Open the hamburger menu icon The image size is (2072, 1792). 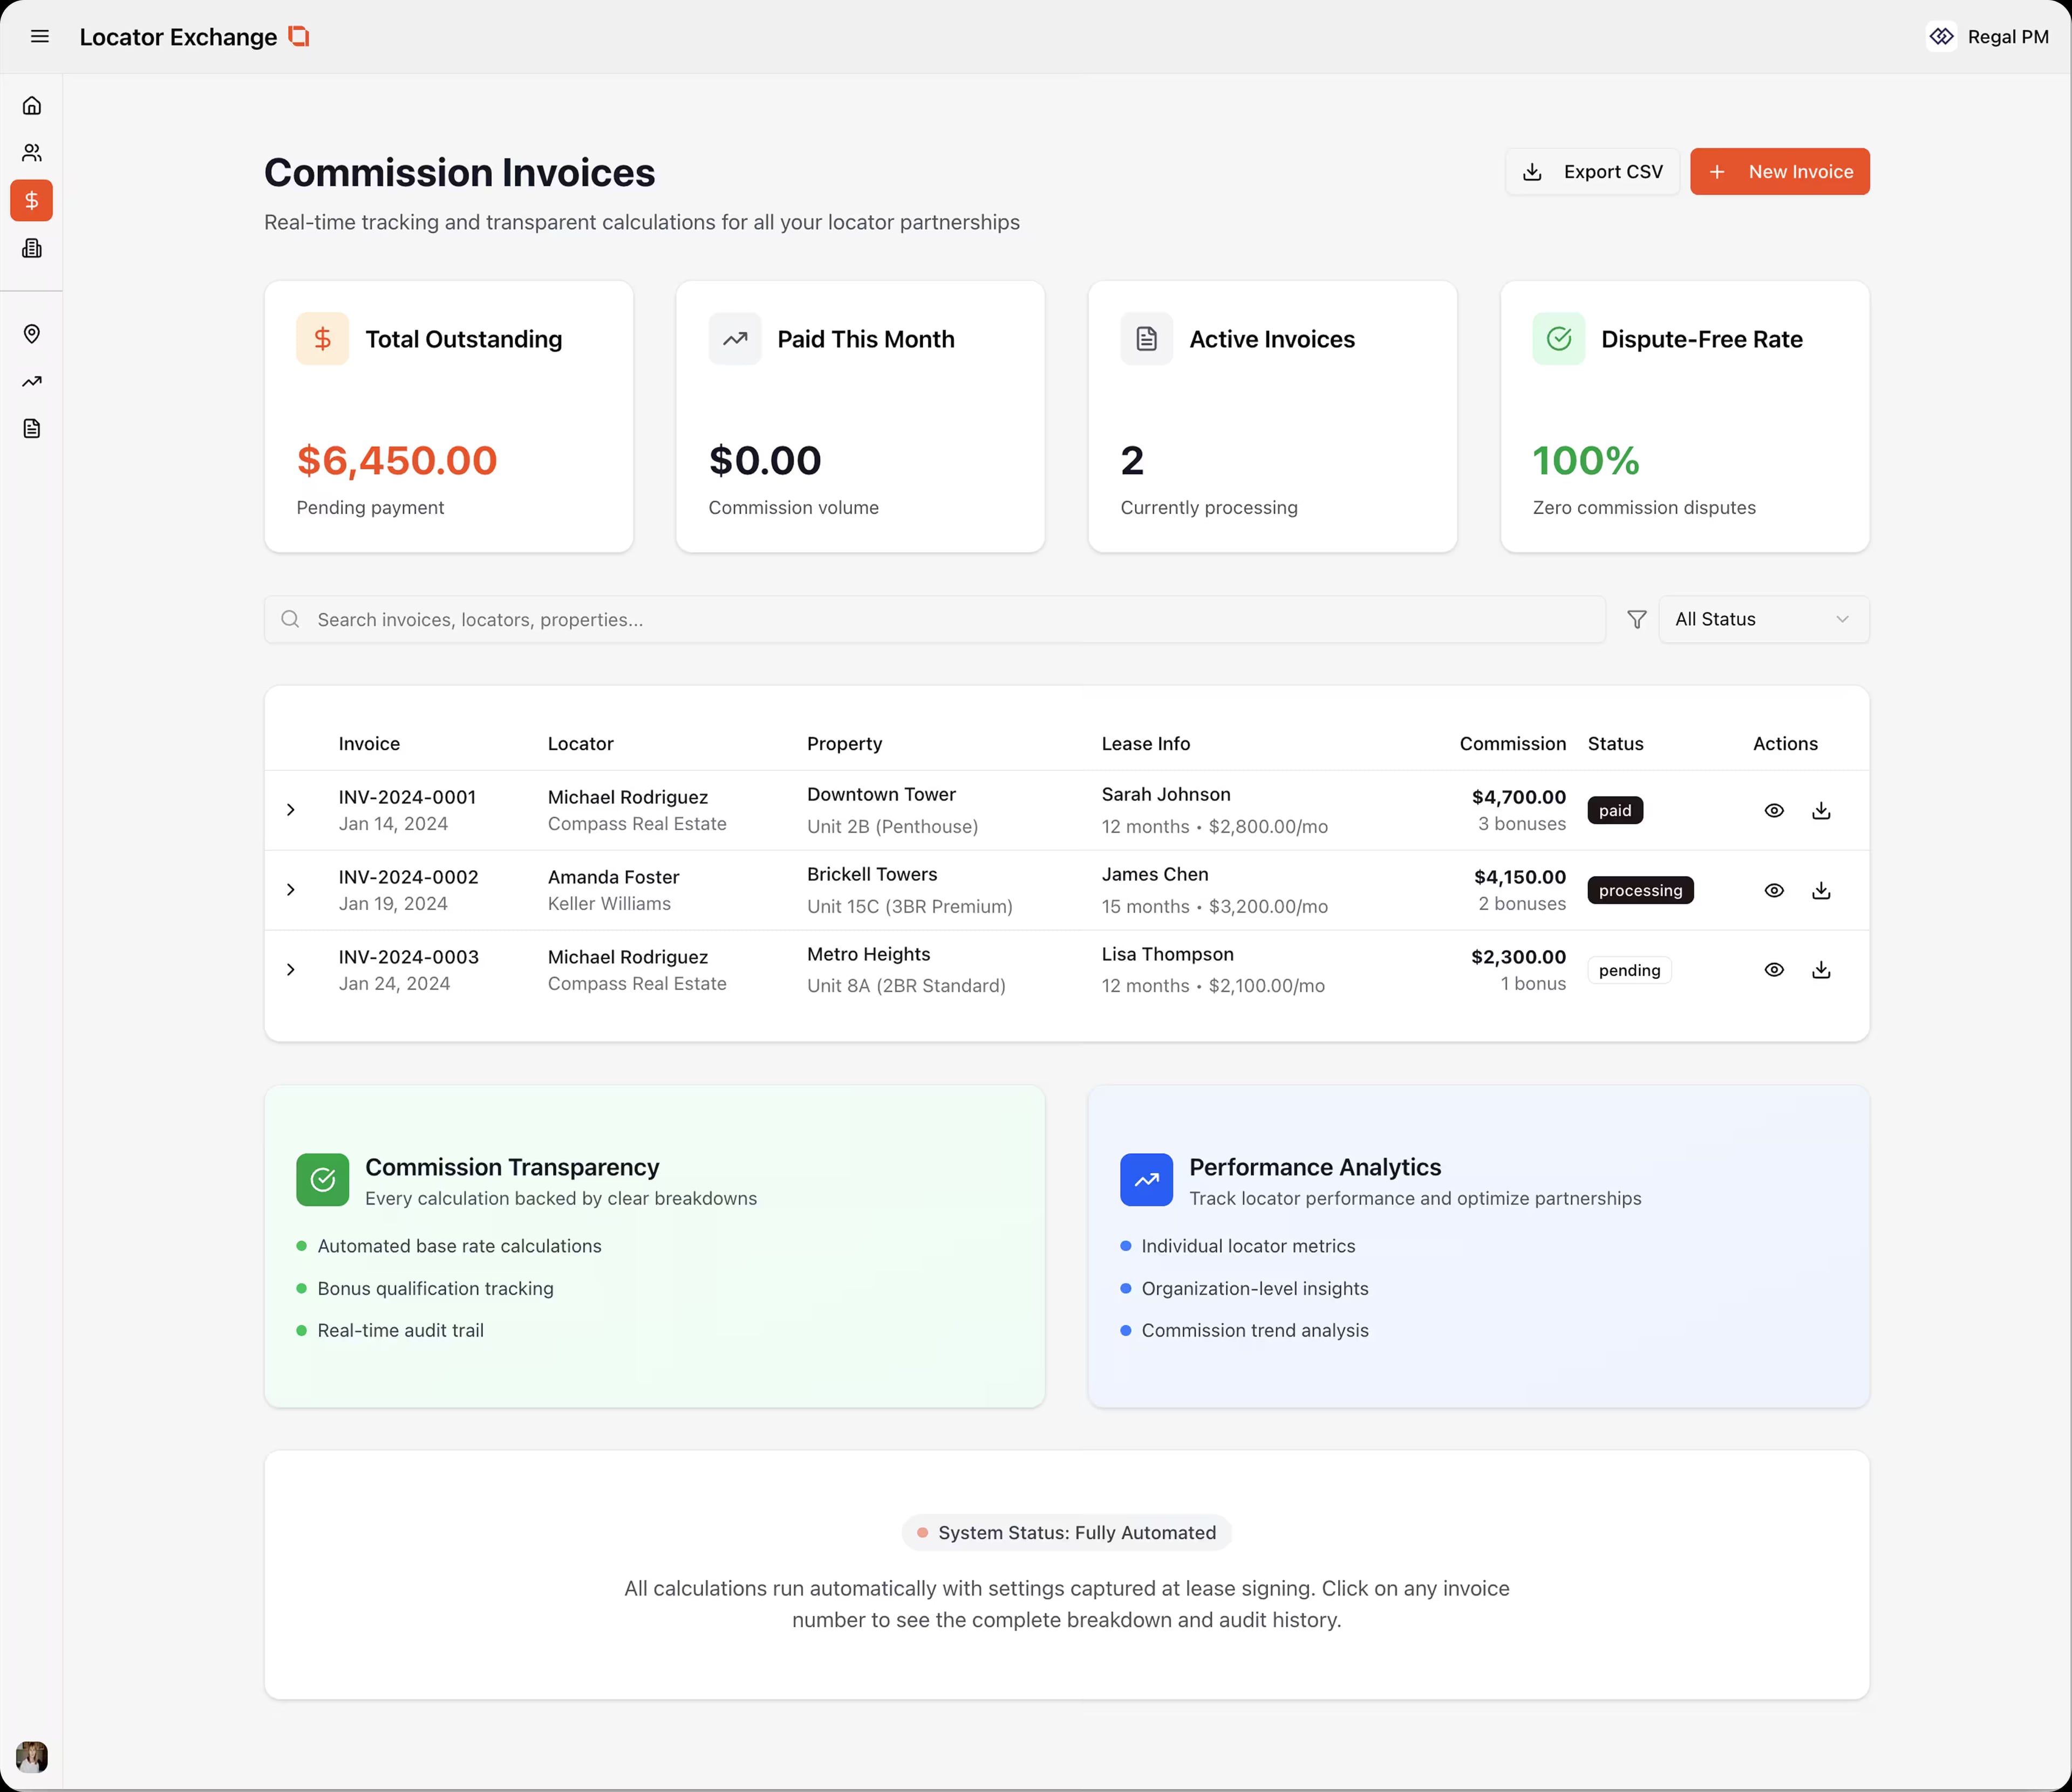[x=40, y=37]
